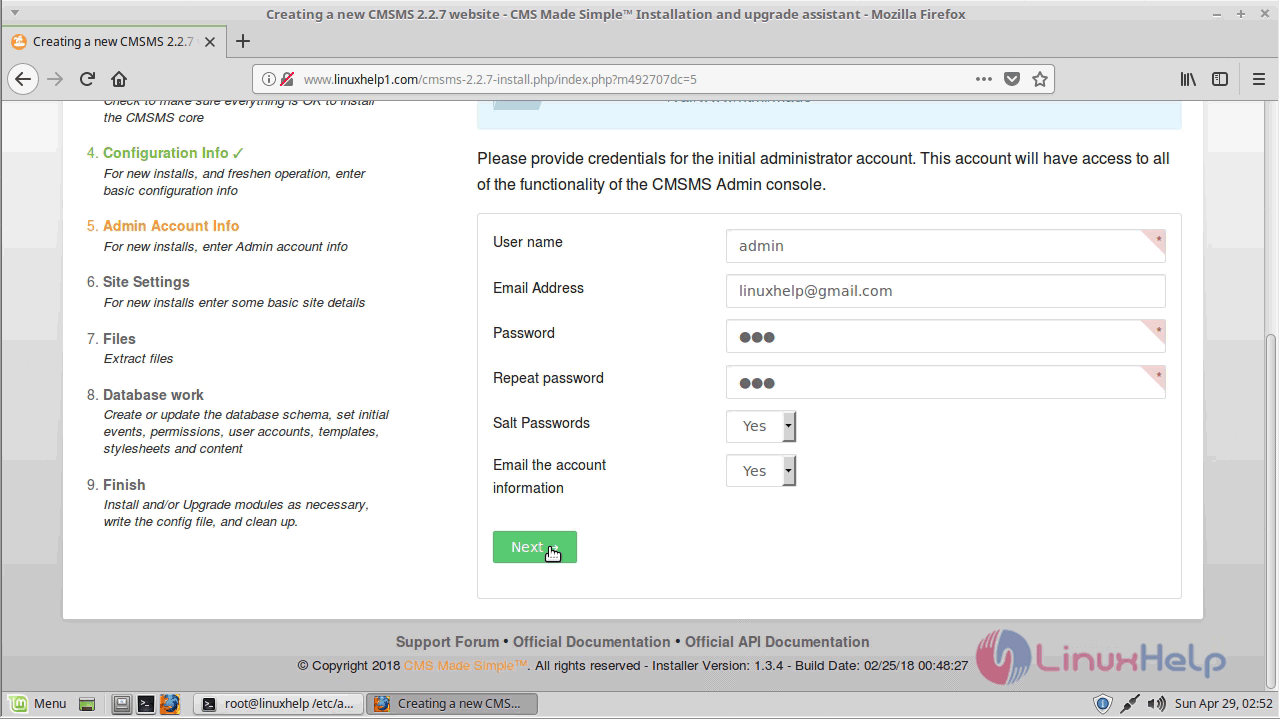1280x720 pixels.
Task: Open the volume control in the tray
Action: point(1156,703)
